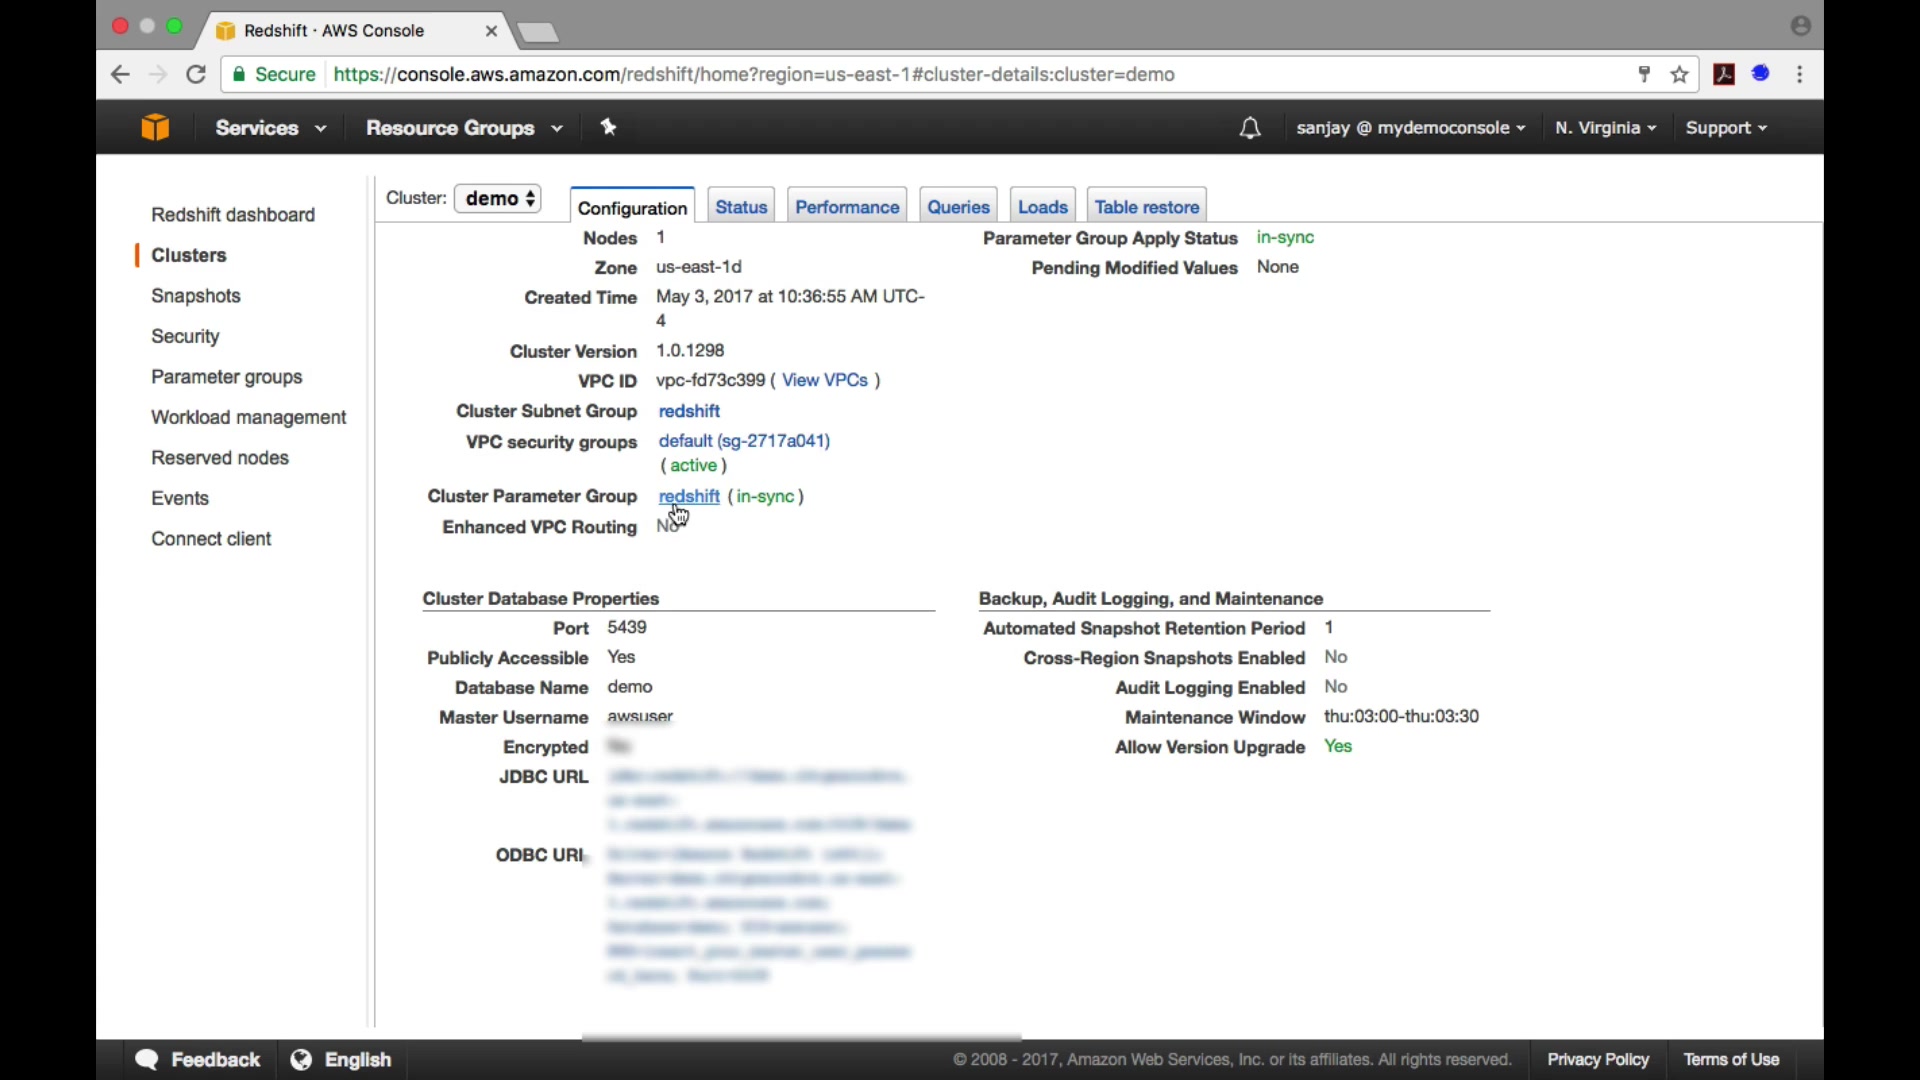Click the key password icon in address bar
The height and width of the screenshot is (1080, 1920).
1644,74
